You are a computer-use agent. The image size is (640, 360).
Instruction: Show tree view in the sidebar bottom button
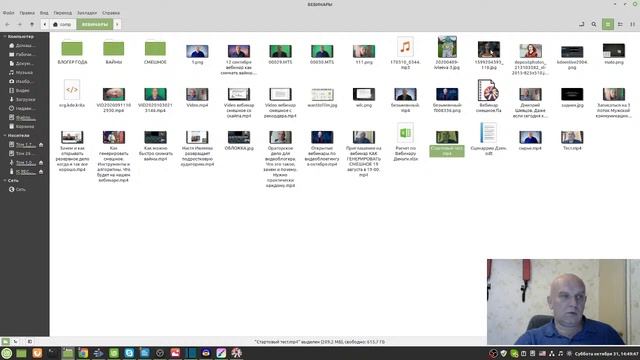16,341
